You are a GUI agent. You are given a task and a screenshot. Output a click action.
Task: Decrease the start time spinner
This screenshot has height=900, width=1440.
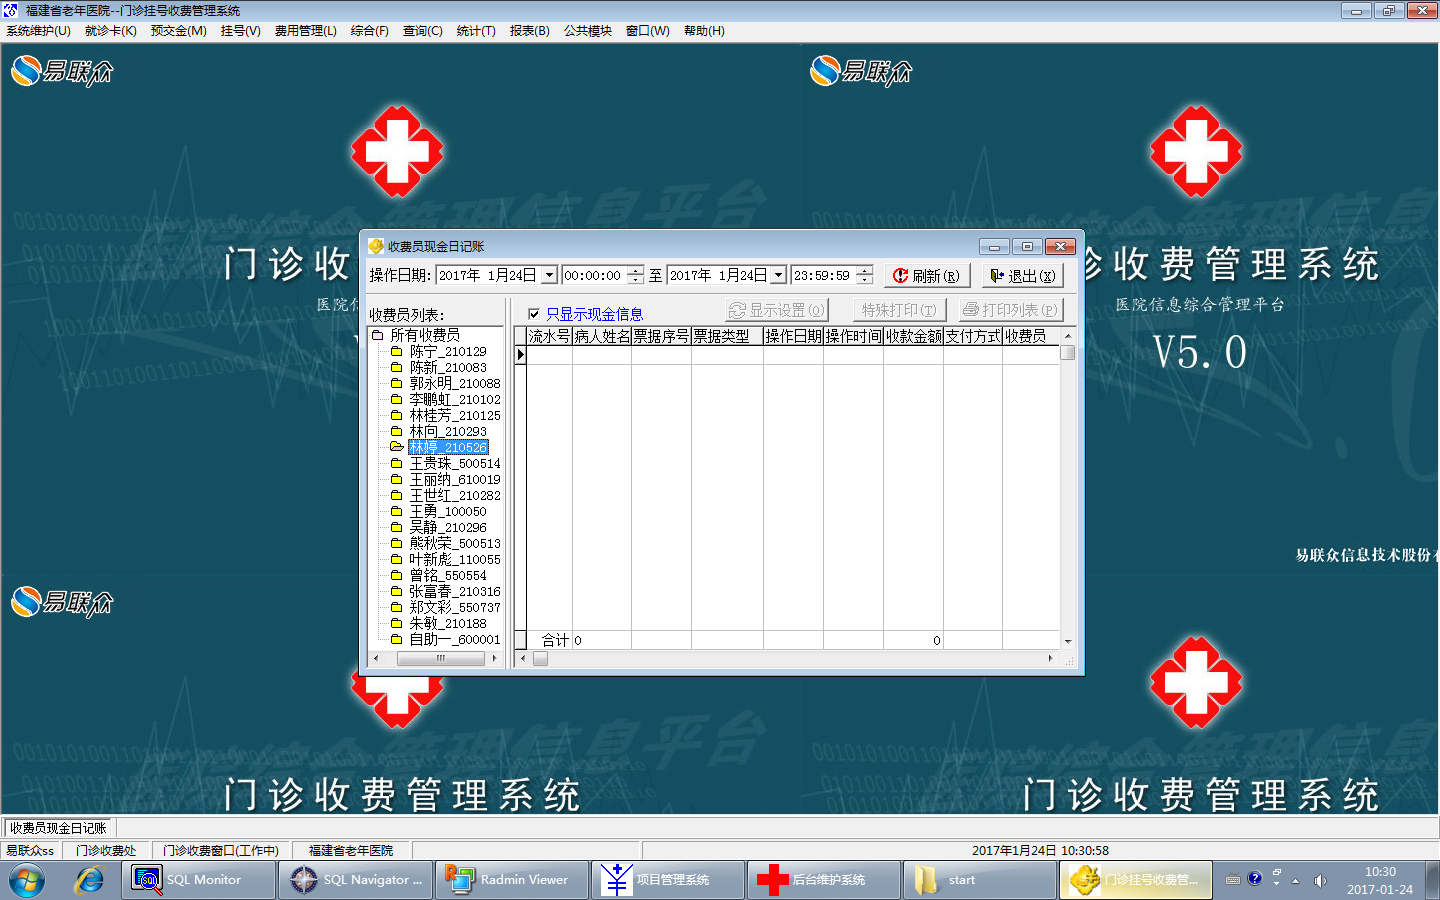click(x=635, y=280)
